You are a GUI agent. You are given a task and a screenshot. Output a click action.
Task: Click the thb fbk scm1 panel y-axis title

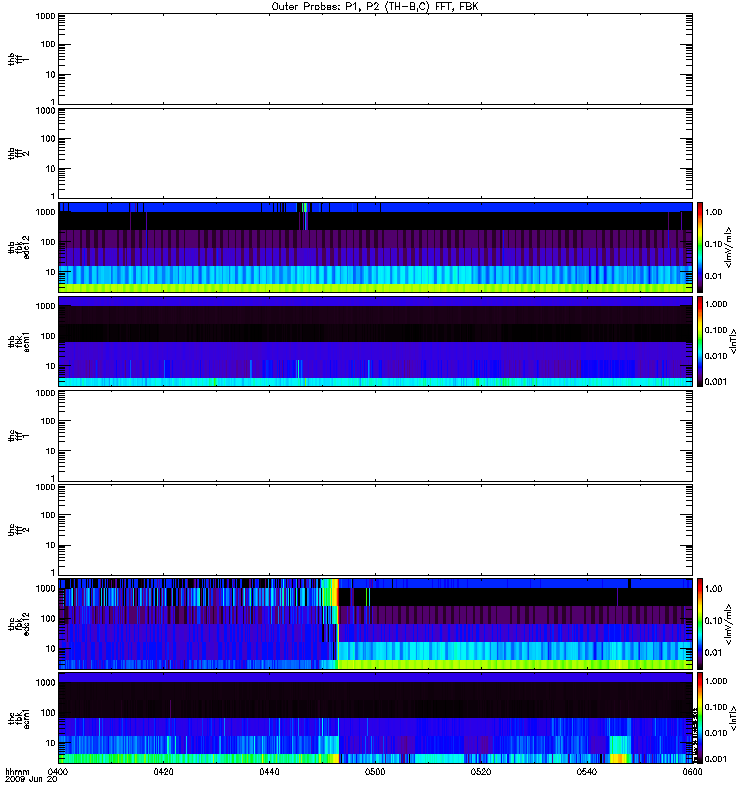[19, 342]
